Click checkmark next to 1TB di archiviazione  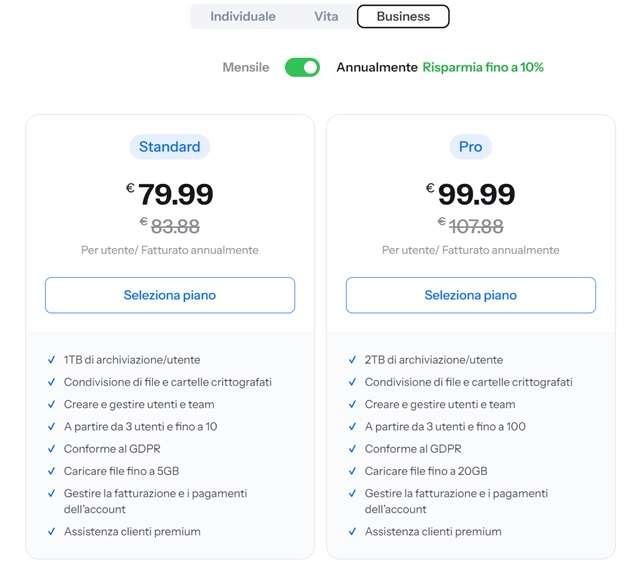point(51,360)
